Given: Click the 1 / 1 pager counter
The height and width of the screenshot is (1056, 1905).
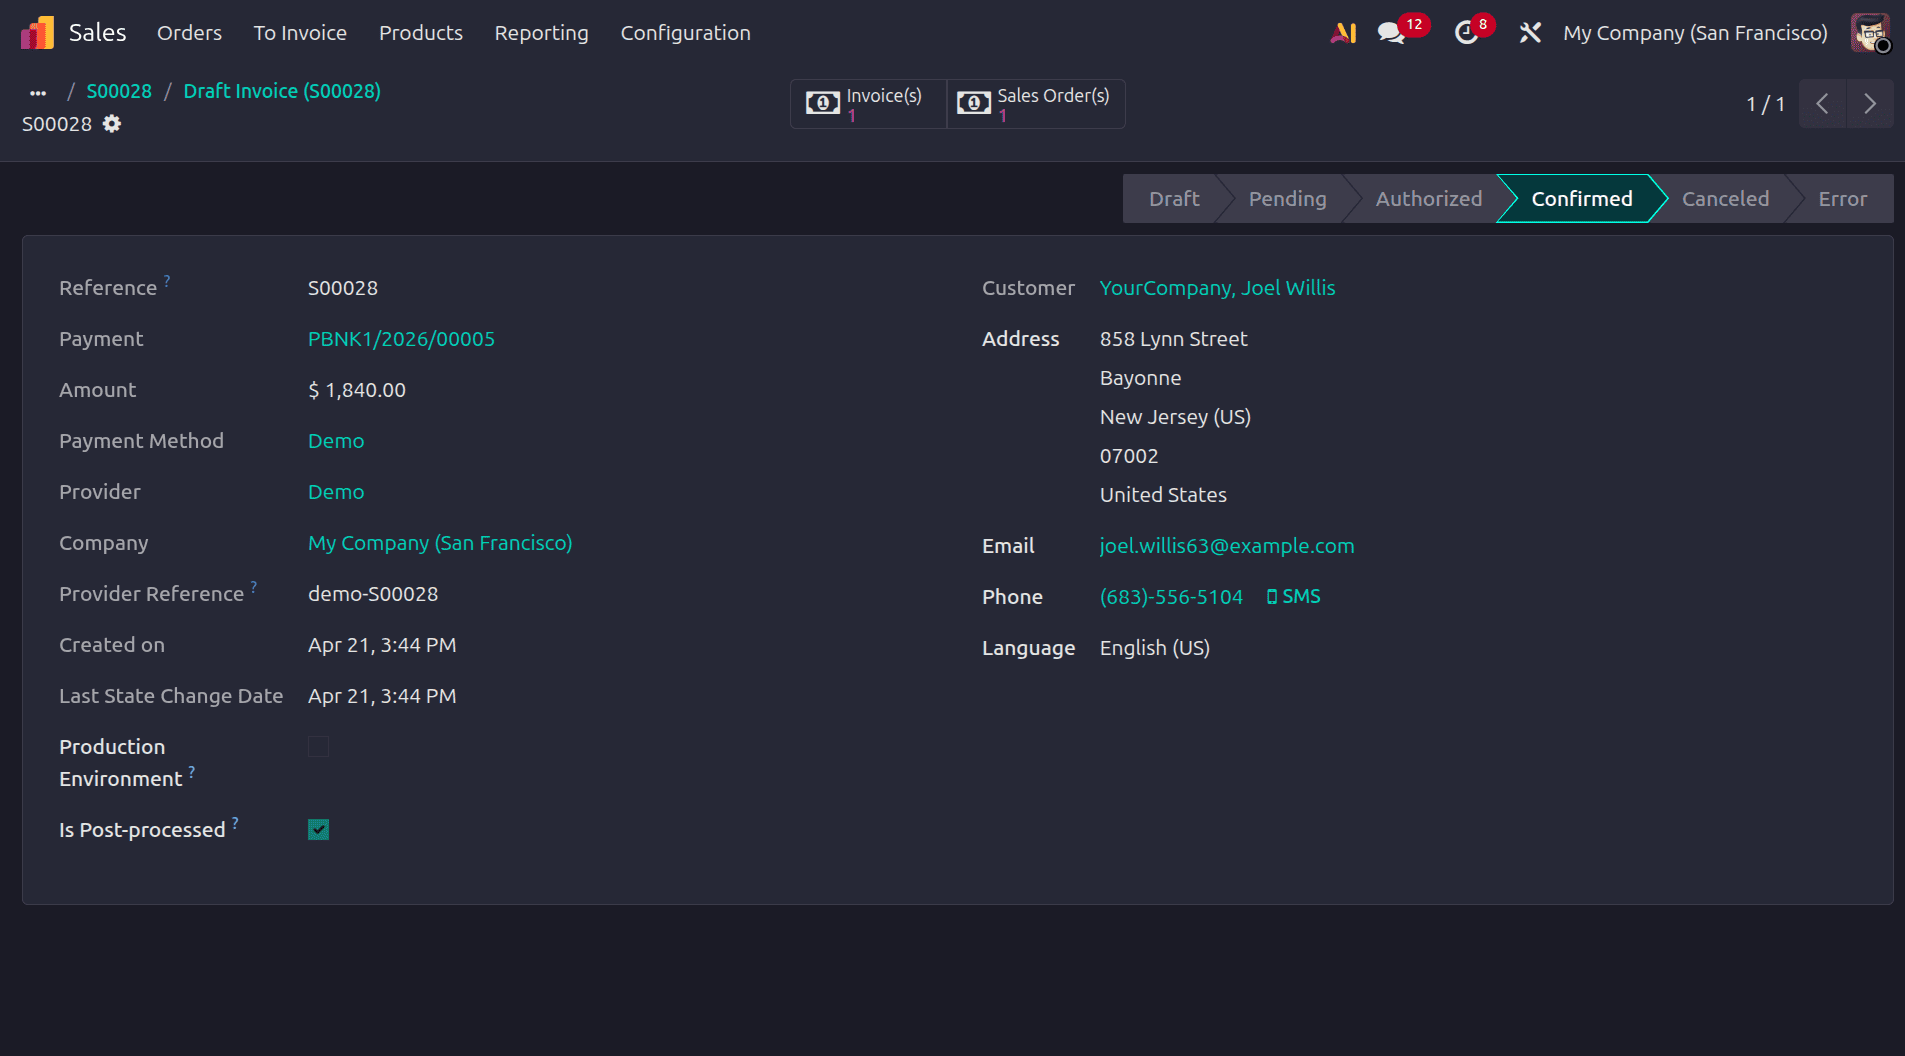Looking at the screenshot, I should pos(1765,104).
